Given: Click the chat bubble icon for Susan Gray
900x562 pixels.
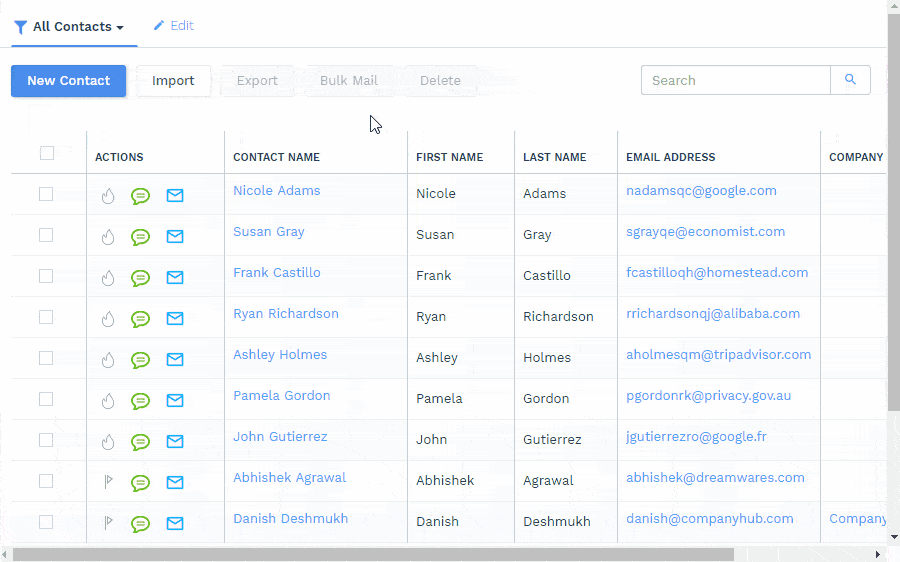Looking at the screenshot, I should click(141, 237).
